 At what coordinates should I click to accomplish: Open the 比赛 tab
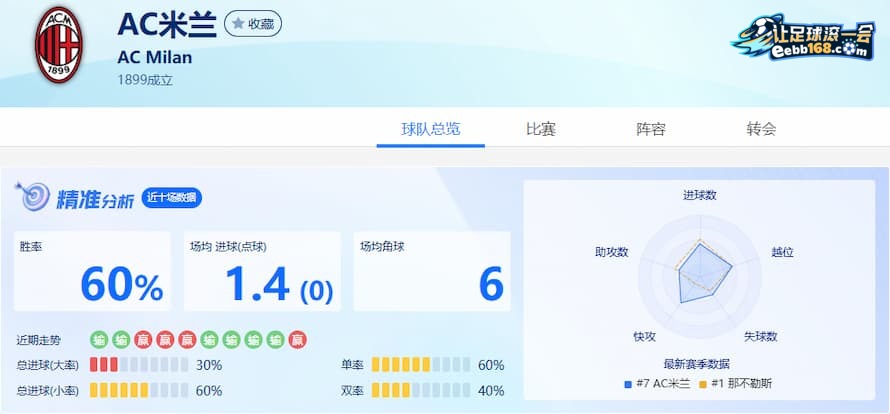click(540, 129)
